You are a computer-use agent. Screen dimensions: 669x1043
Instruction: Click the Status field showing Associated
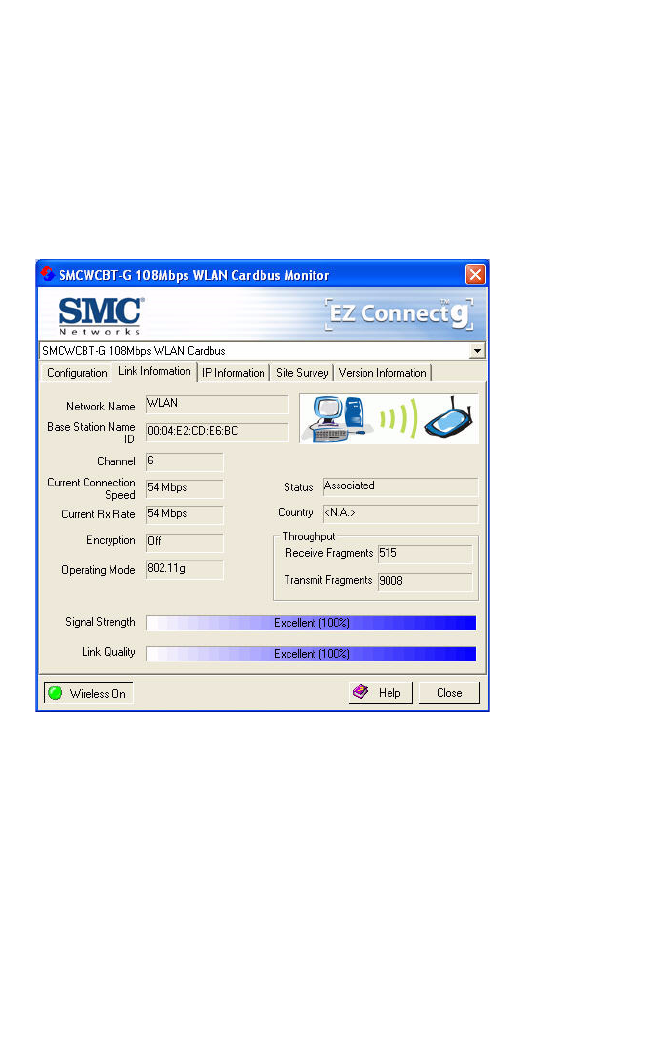tap(400, 487)
